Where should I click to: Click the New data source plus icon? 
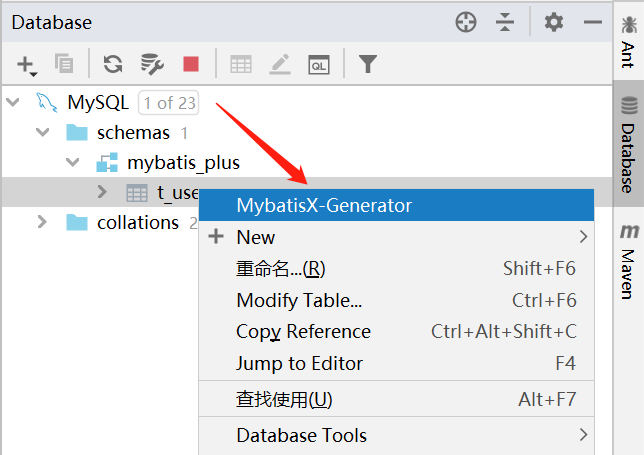[x=27, y=65]
